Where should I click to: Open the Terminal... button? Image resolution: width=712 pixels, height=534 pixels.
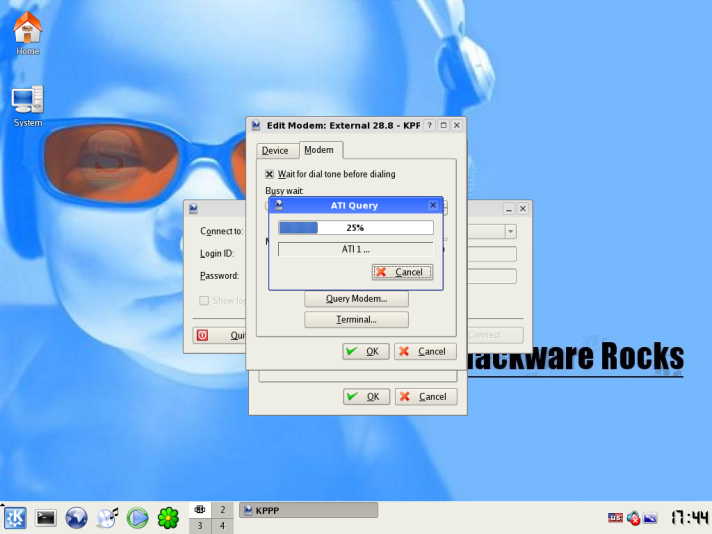pos(356,320)
